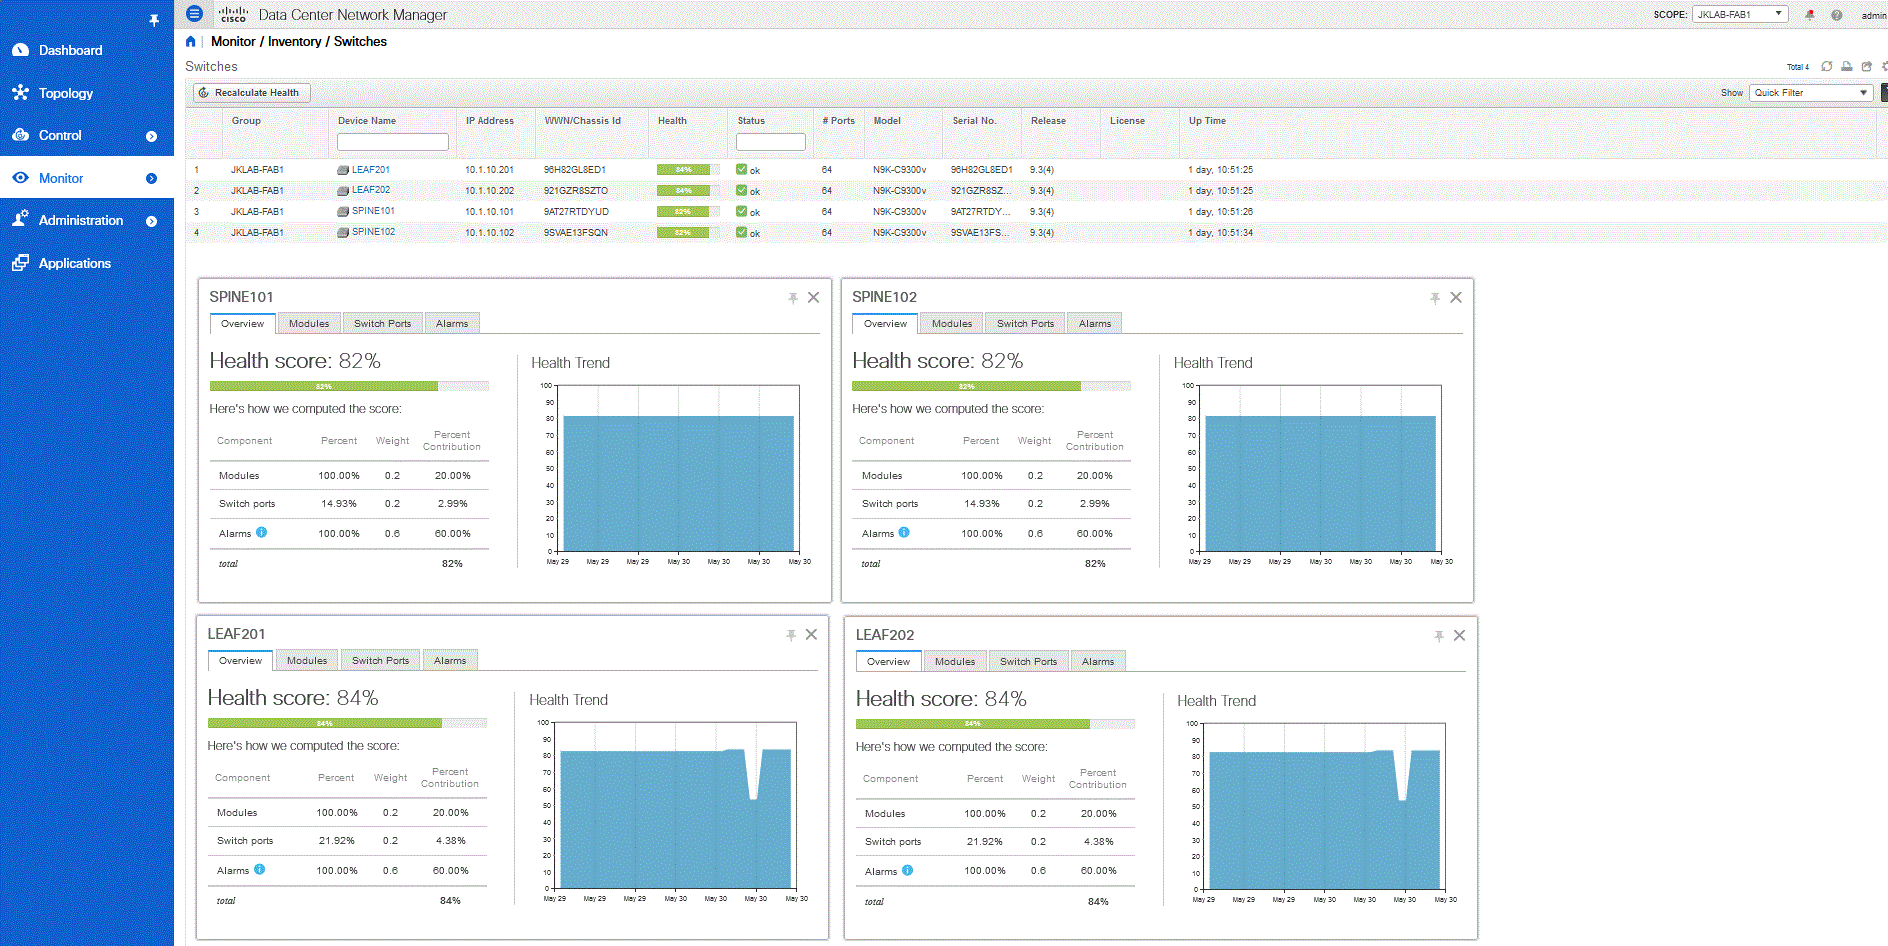Open the Quick Filter dropdown

coord(1810,93)
